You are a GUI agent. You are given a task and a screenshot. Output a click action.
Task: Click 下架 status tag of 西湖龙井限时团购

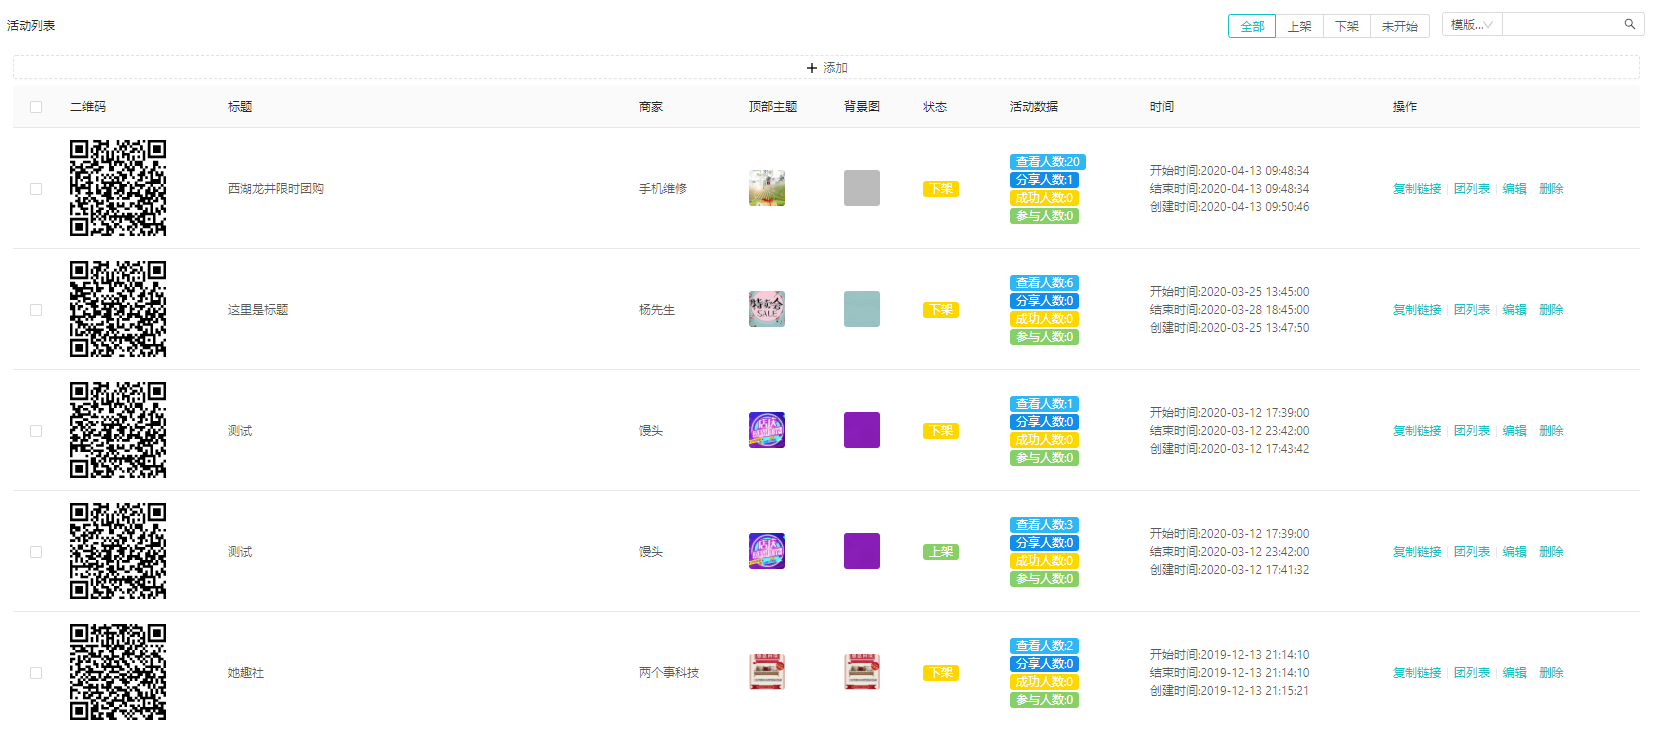(941, 189)
